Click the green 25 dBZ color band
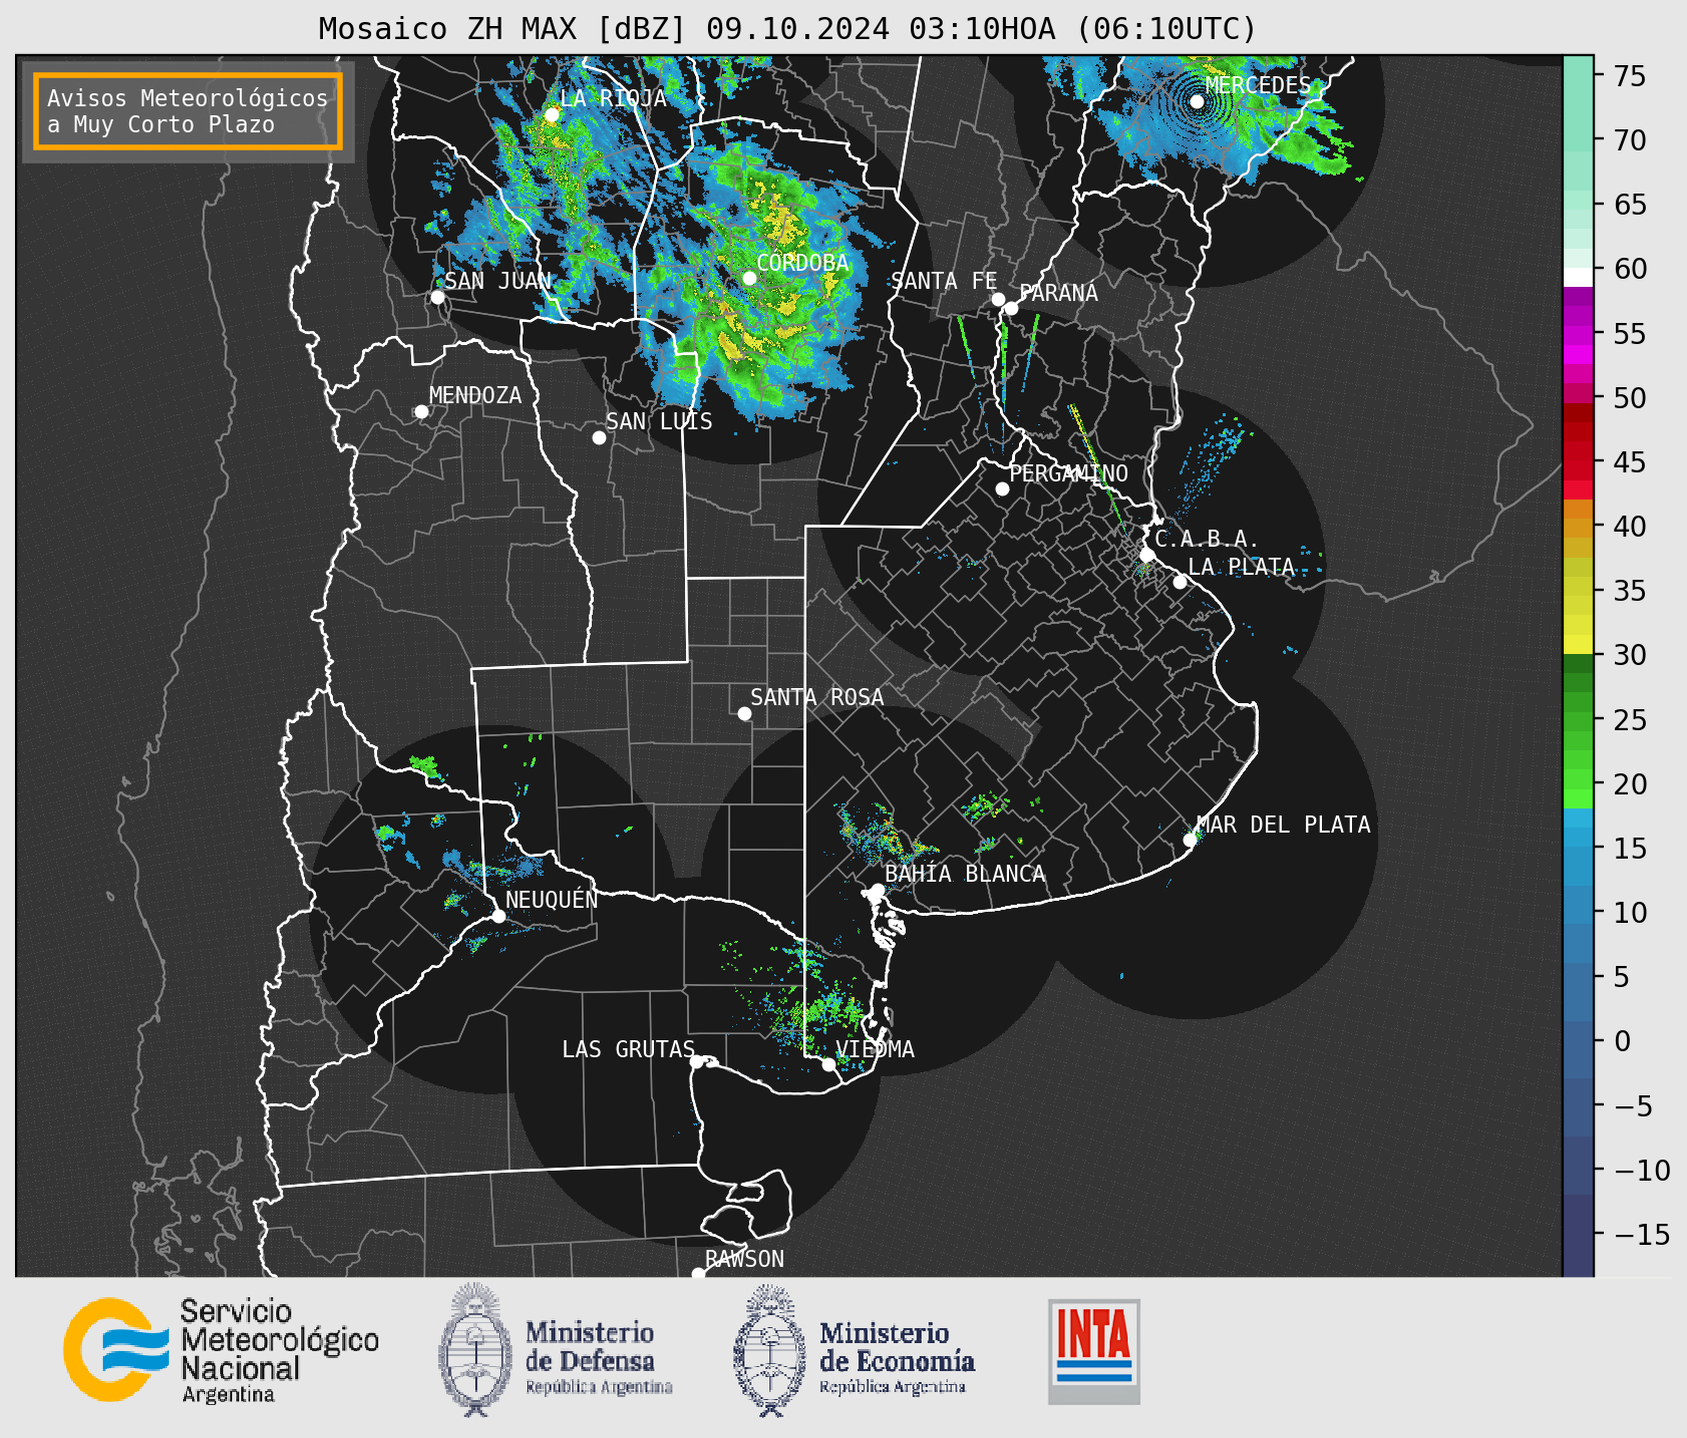 point(1578,719)
